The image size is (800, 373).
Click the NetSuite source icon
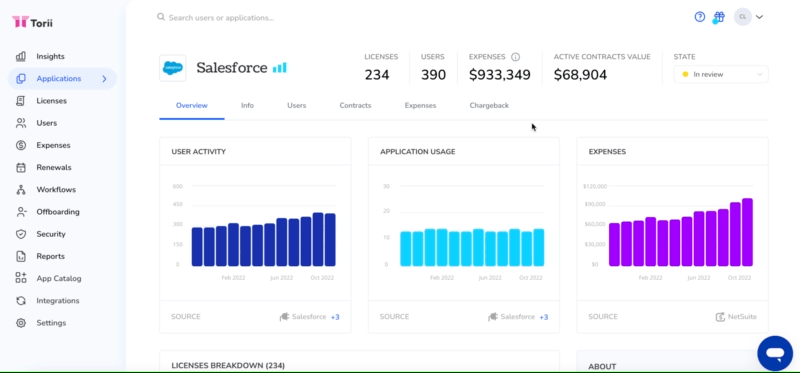tap(720, 317)
